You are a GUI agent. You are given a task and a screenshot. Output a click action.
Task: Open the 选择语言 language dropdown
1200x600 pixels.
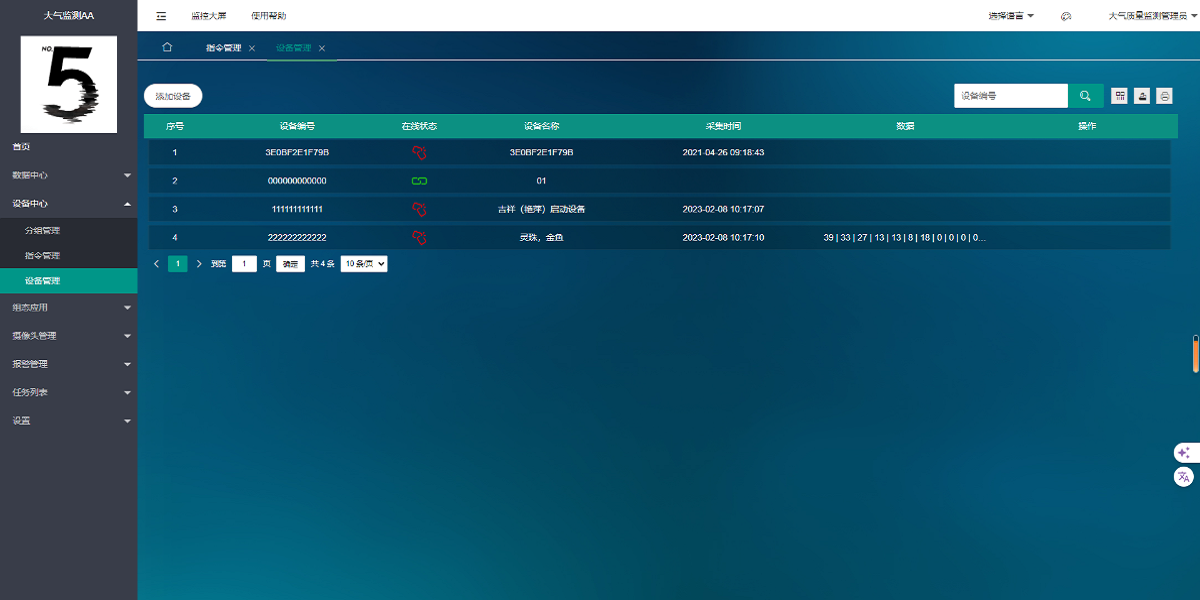[1010, 16]
